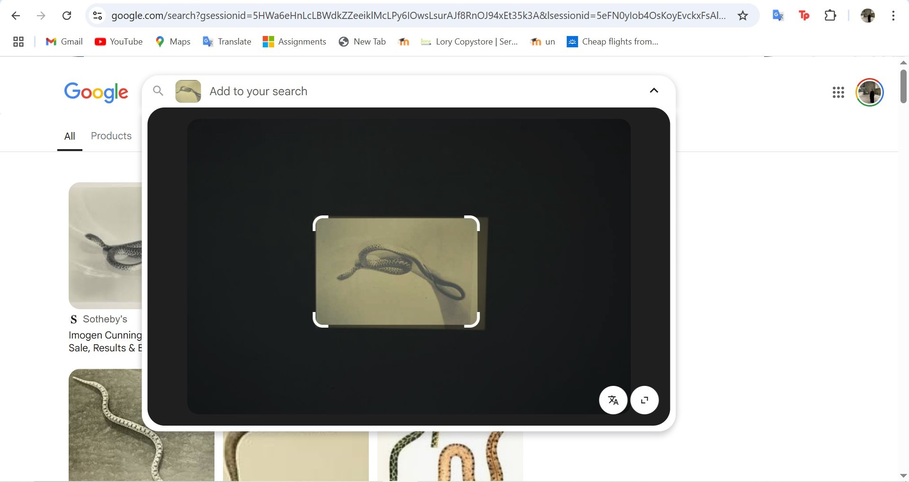Click the red Tp extension icon

pyautogui.click(x=804, y=16)
